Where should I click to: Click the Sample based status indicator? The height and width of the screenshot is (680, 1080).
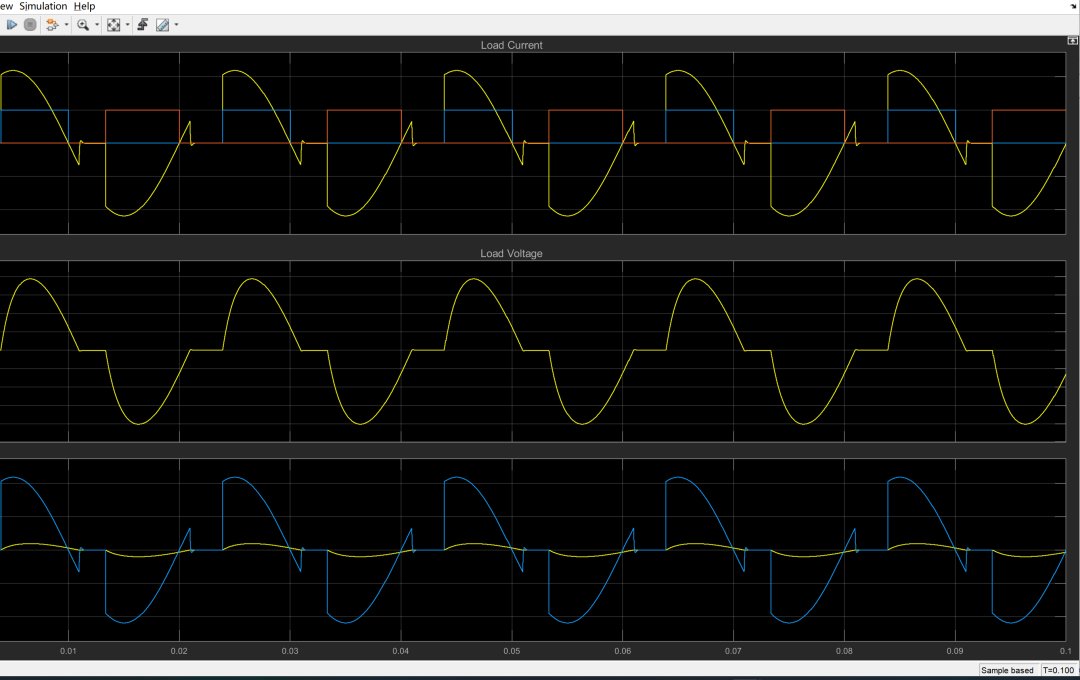pos(1006,670)
